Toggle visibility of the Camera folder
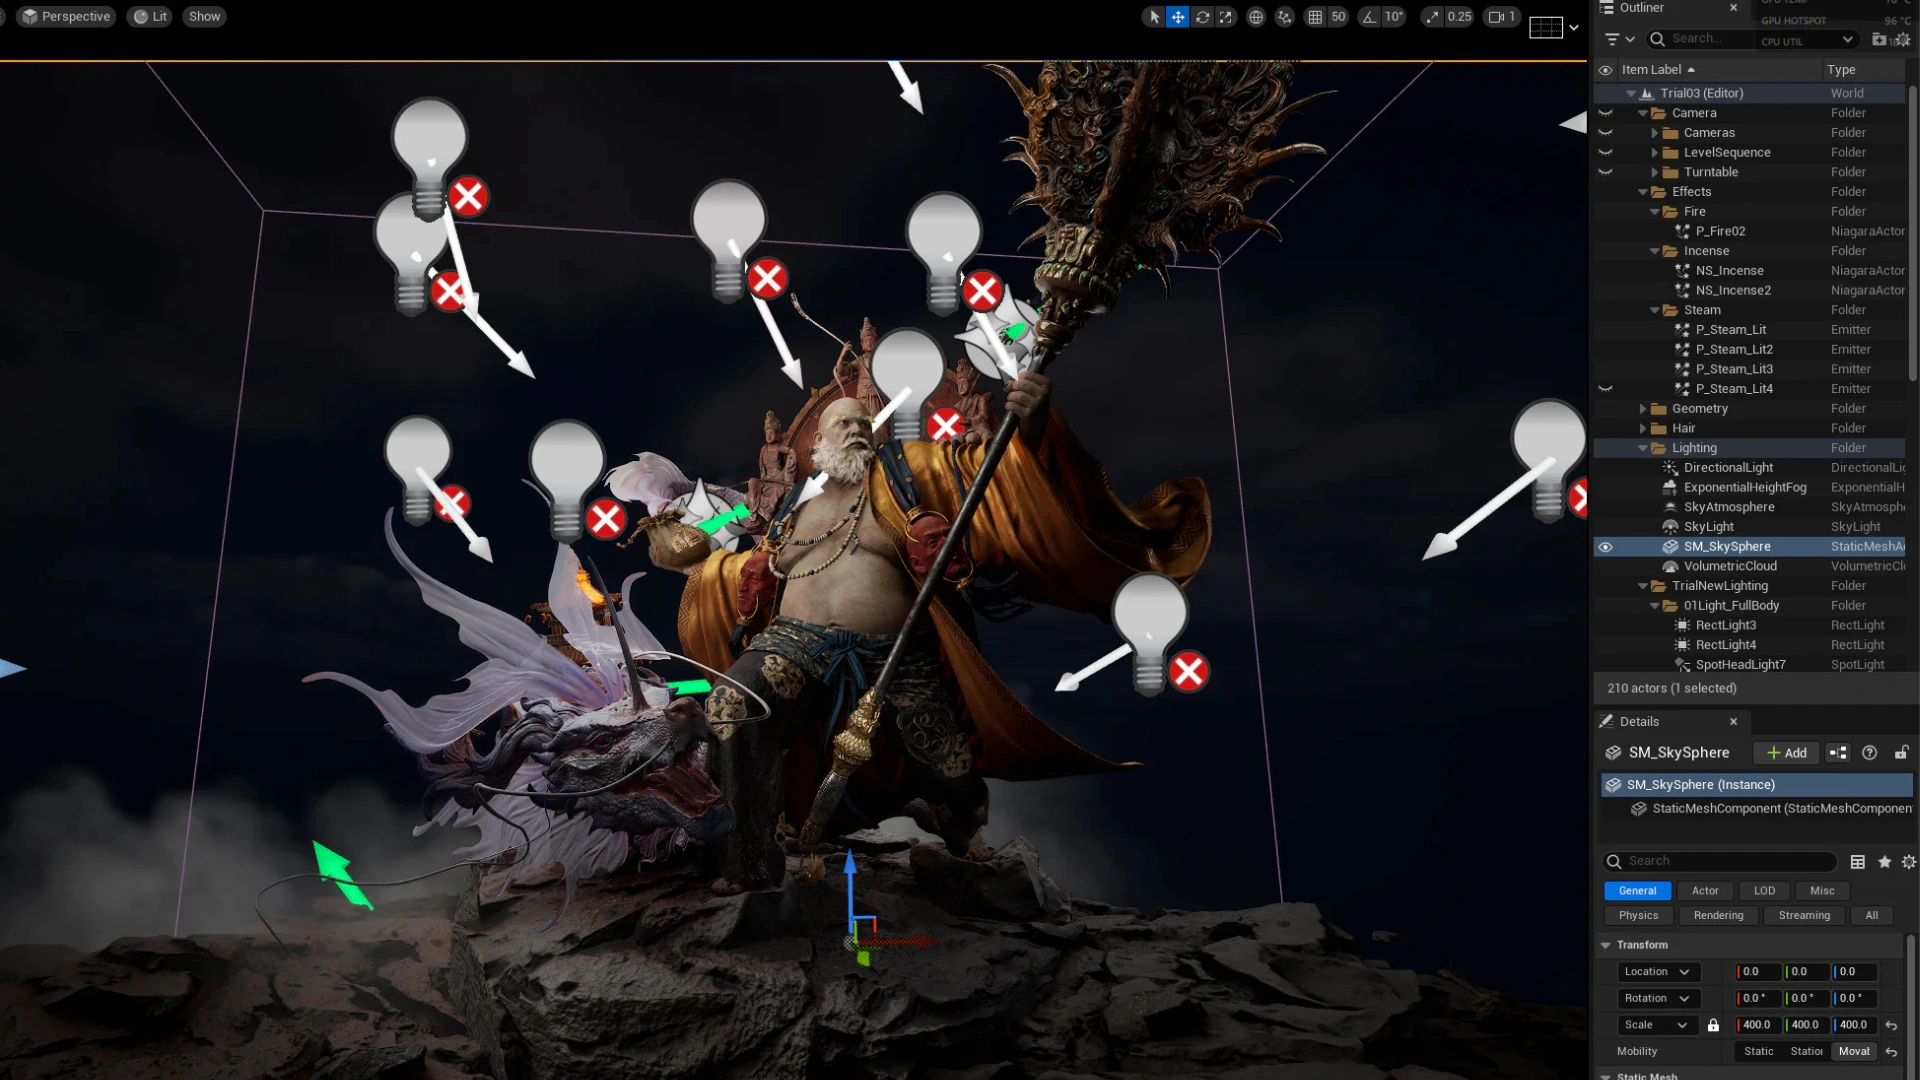The image size is (1920, 1080). coord(1605,113)
